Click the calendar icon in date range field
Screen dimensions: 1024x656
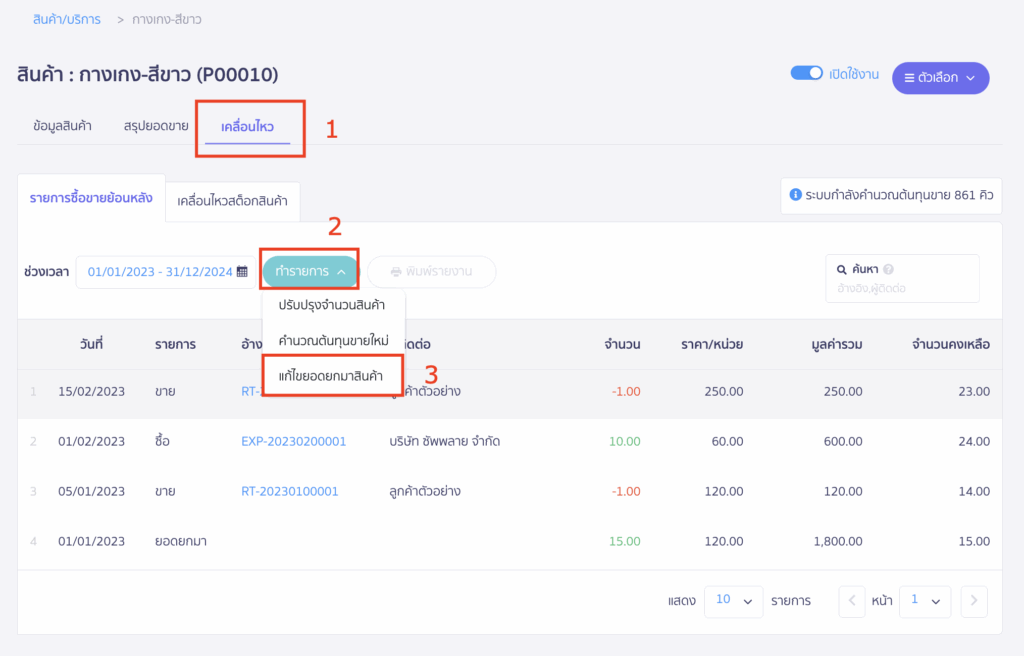coord(242,272)
